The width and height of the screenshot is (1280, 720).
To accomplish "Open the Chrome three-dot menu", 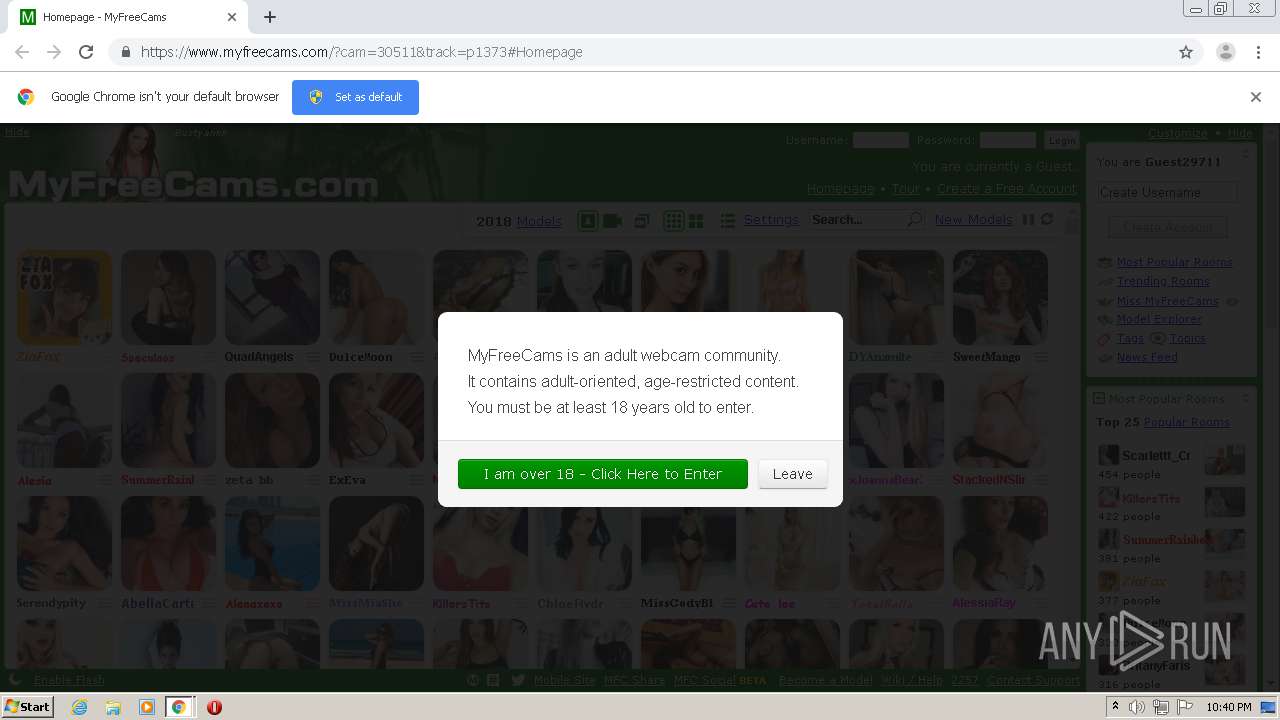I will point(1257,52).
